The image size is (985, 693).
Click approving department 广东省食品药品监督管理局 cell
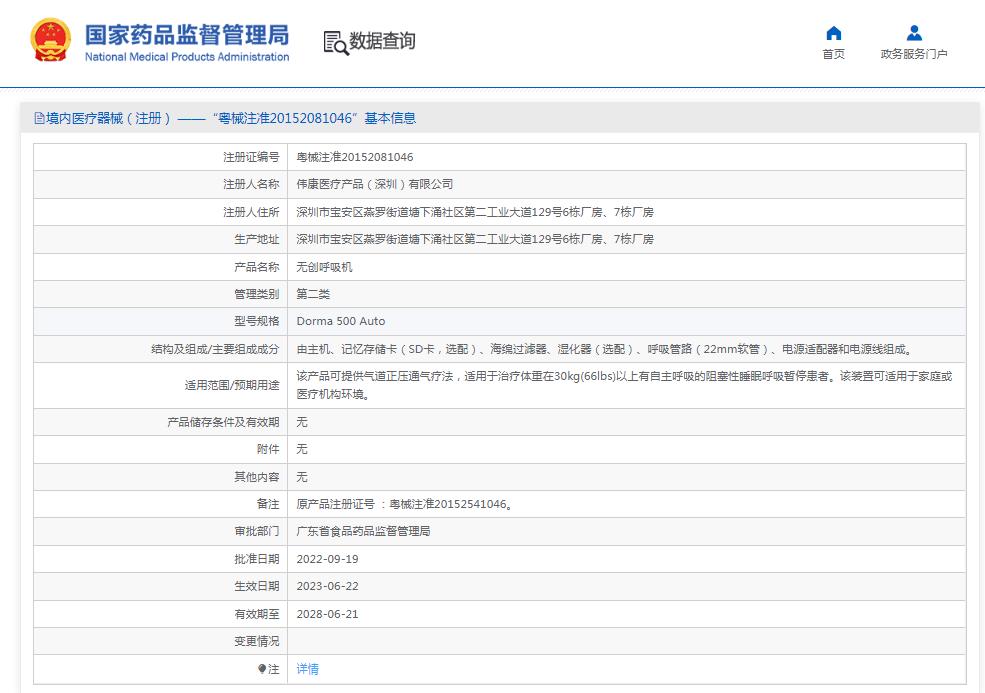pyautogui.click(x=363, y=531)
